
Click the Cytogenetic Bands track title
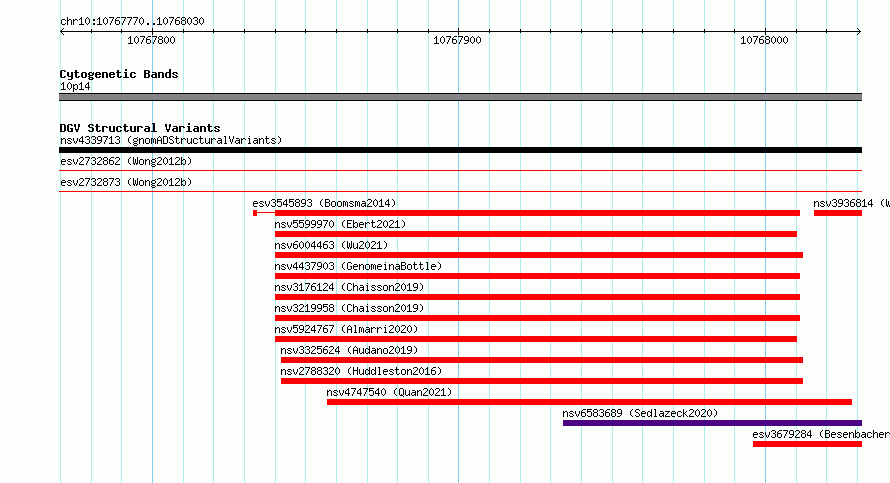119,74
